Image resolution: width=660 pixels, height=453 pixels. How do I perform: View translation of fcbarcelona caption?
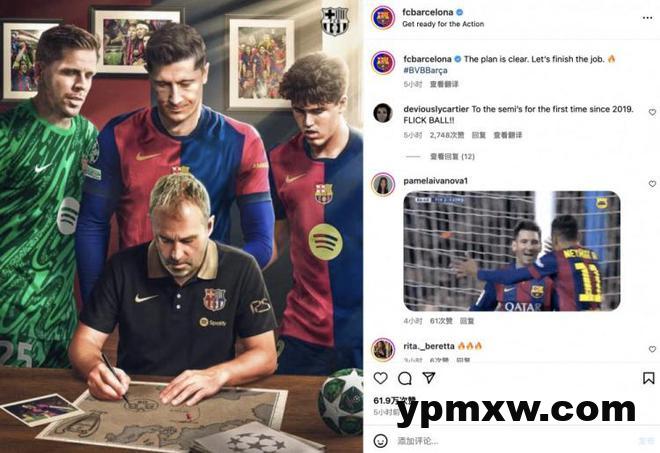tap(444, 84)
